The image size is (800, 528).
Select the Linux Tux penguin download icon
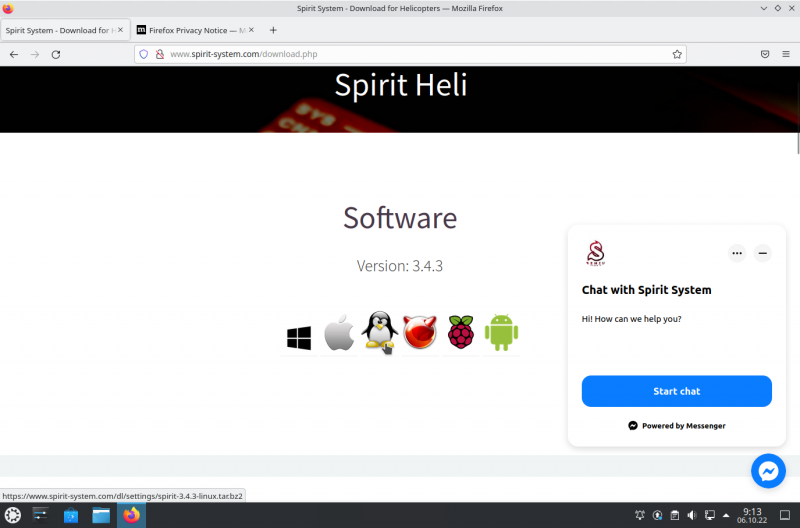point(379,331)
